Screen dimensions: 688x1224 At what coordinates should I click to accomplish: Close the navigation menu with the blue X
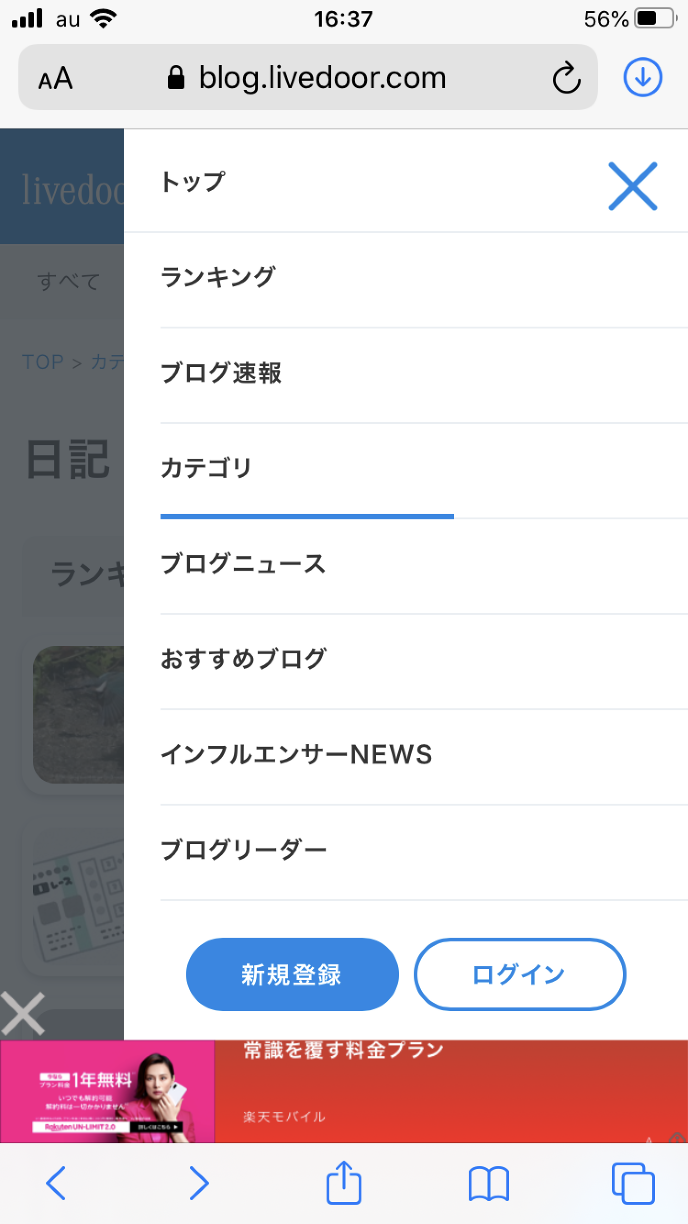pos(632,186)
